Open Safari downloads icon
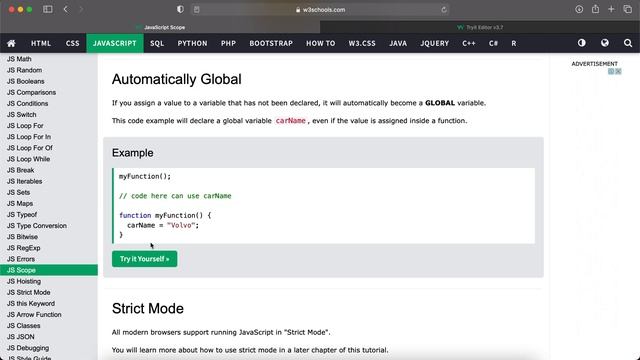Screen dimensions: 640x360 coord(579,9)
